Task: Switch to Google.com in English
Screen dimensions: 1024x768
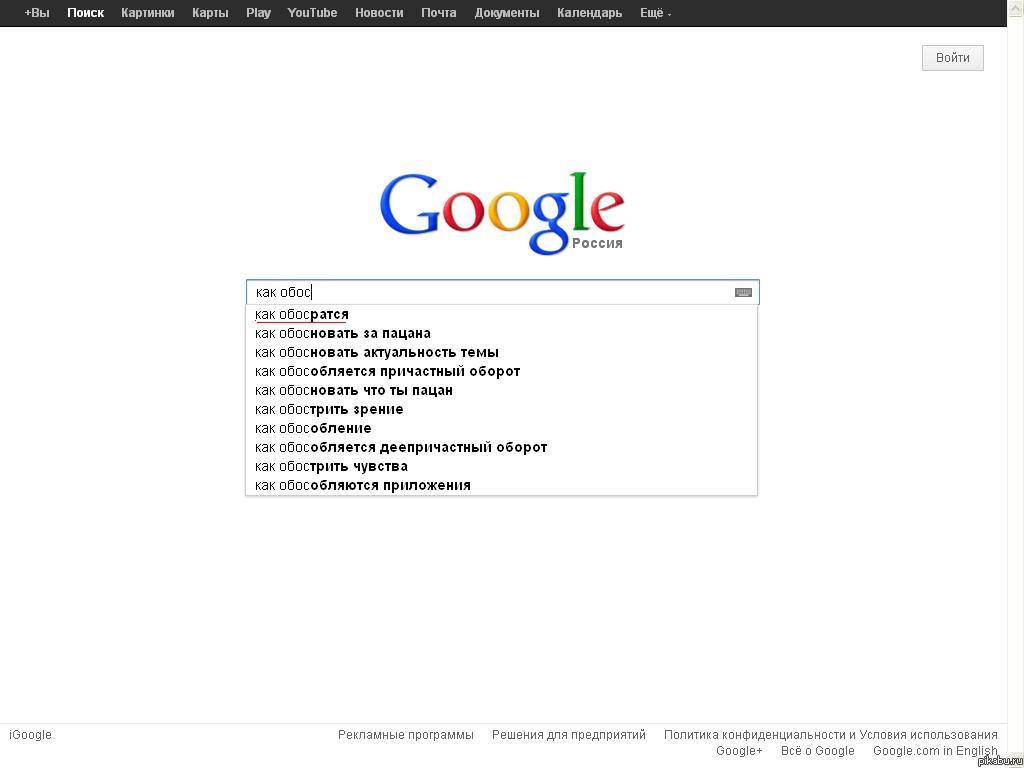Action: [935, 751]
